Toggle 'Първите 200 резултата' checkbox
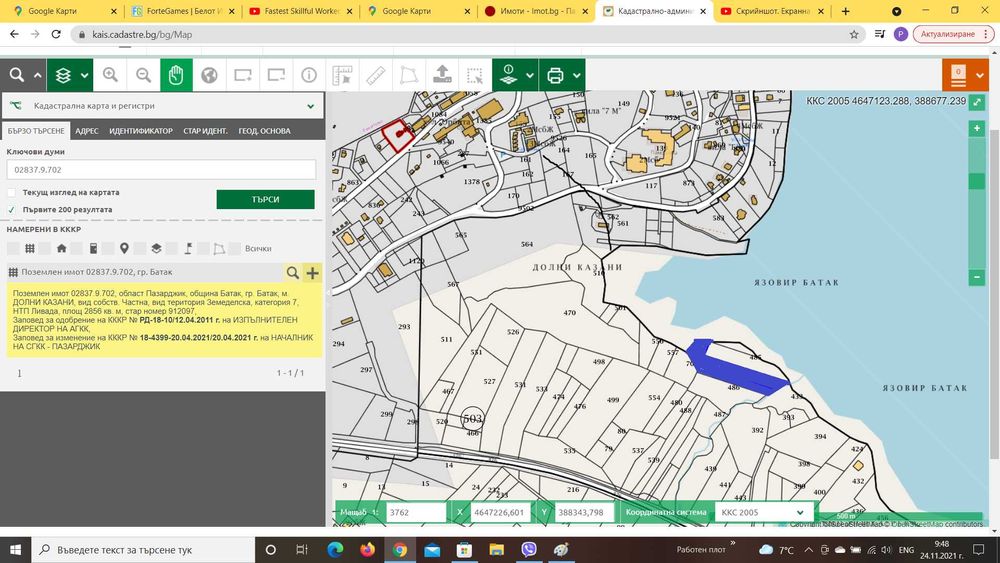This screenshot has height=563, width=1000. coord(12,210)
